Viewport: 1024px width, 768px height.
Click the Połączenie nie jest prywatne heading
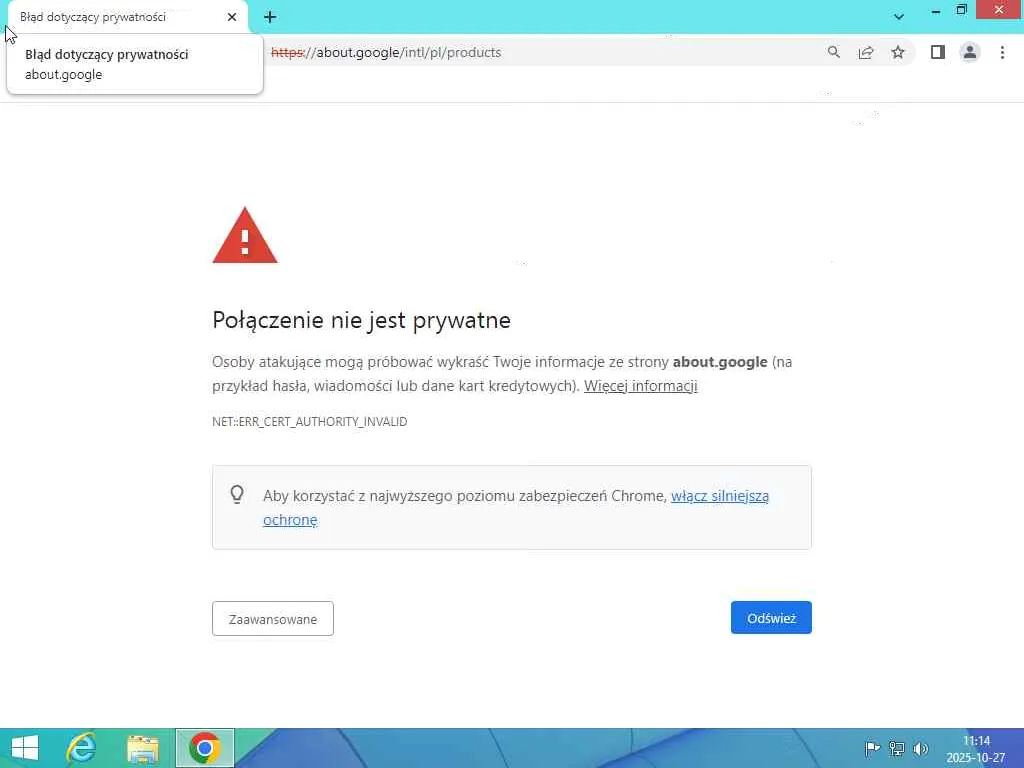tap(361, 320)
